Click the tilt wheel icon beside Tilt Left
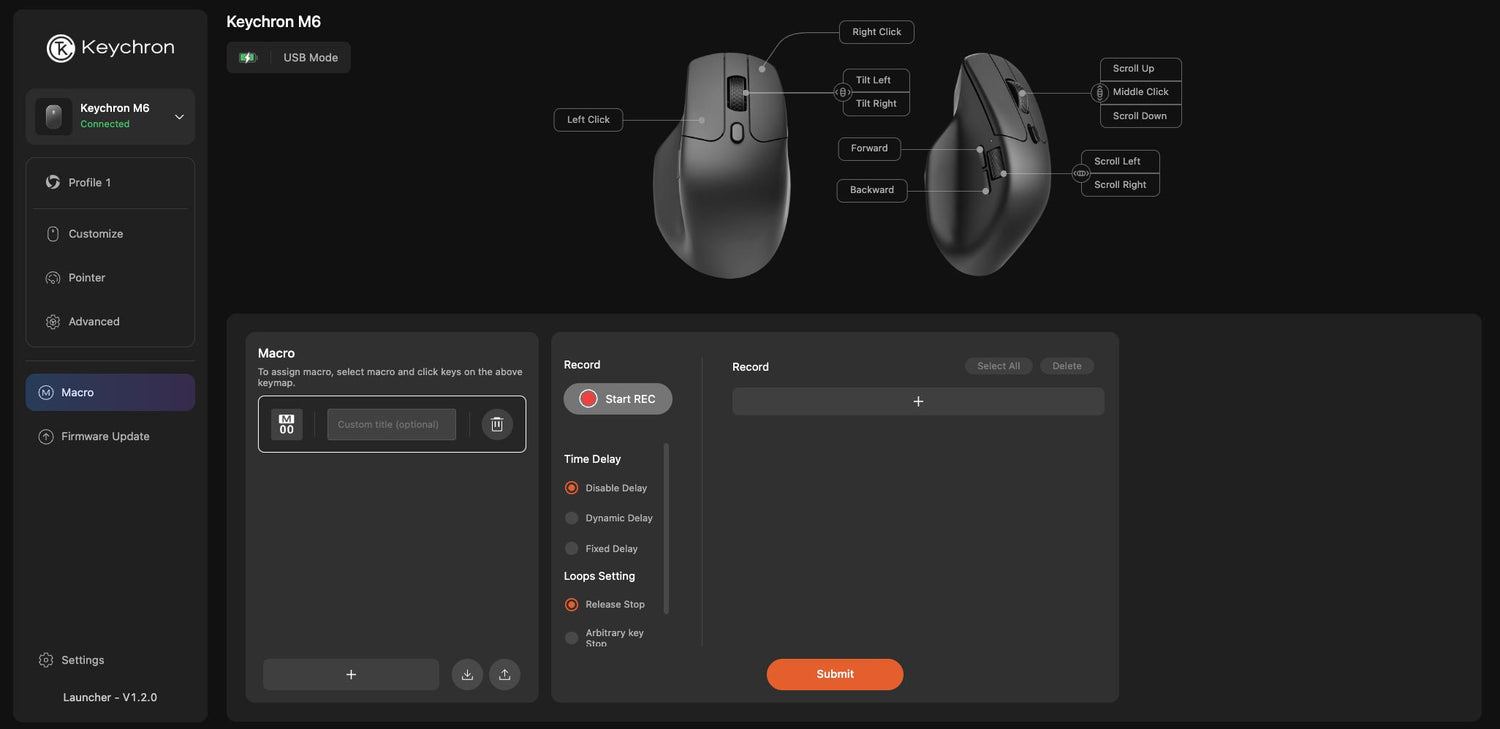The width and height of the screenshot is (1500, 729). click(842, 93)
